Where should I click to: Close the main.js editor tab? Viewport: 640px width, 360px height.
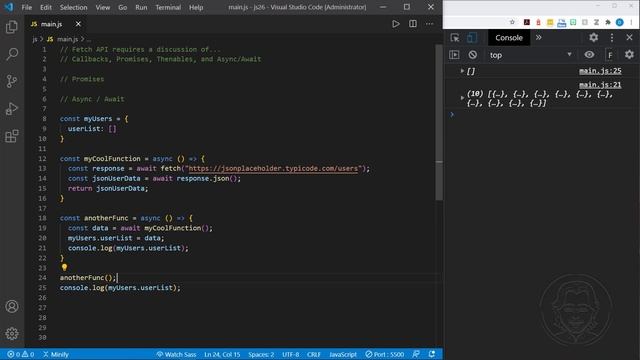pos(78,24)
